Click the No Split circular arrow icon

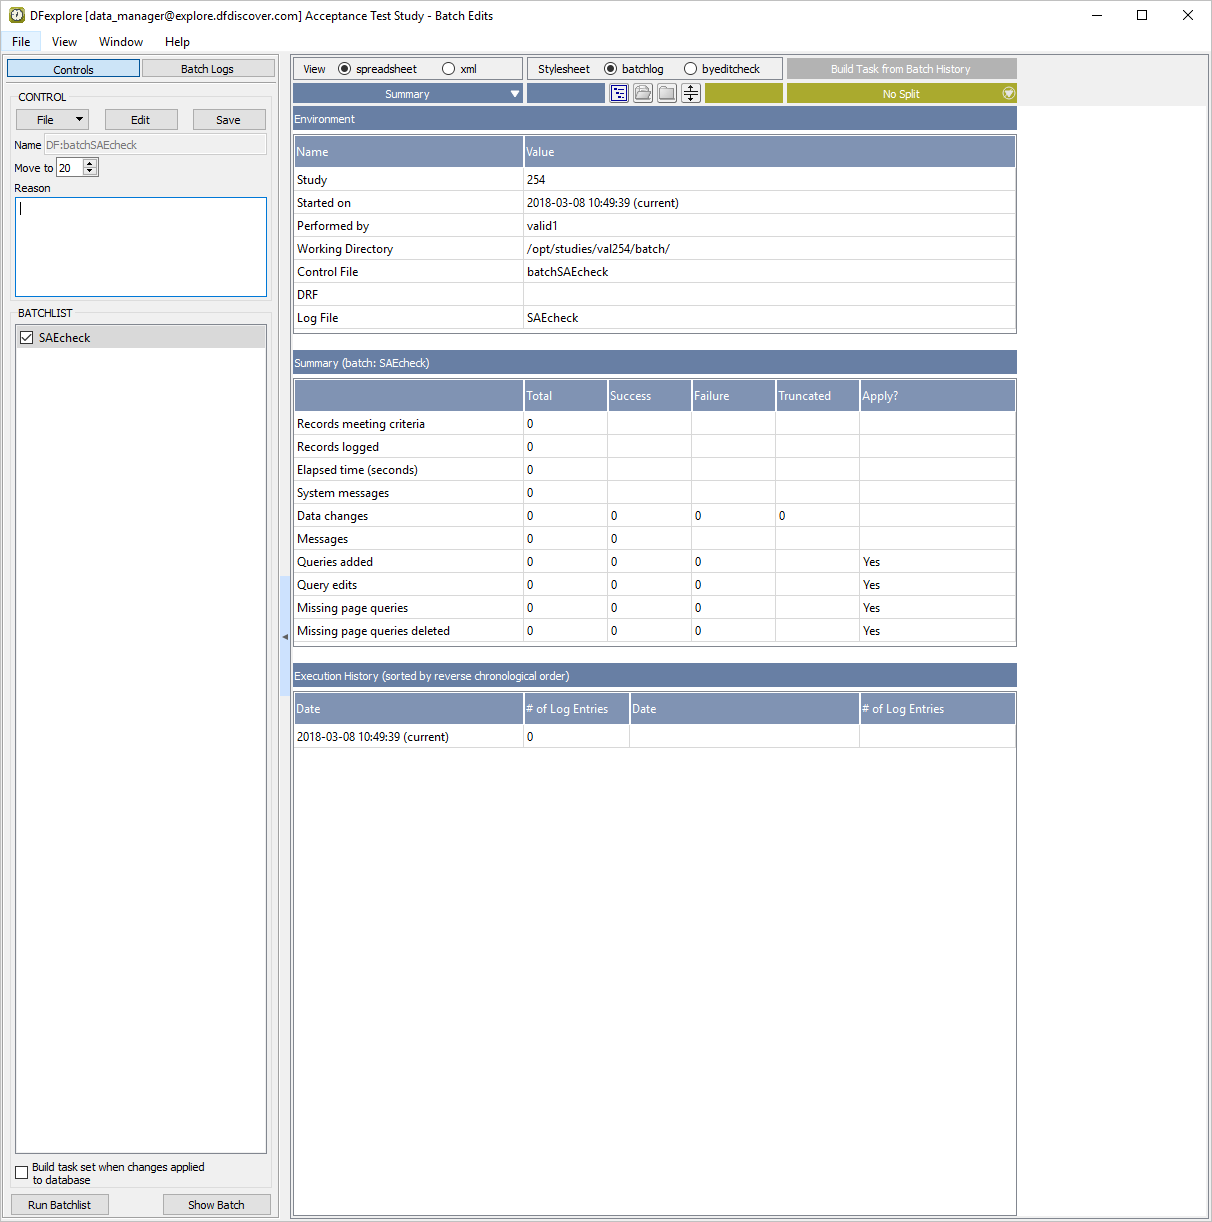[1008, 93]
